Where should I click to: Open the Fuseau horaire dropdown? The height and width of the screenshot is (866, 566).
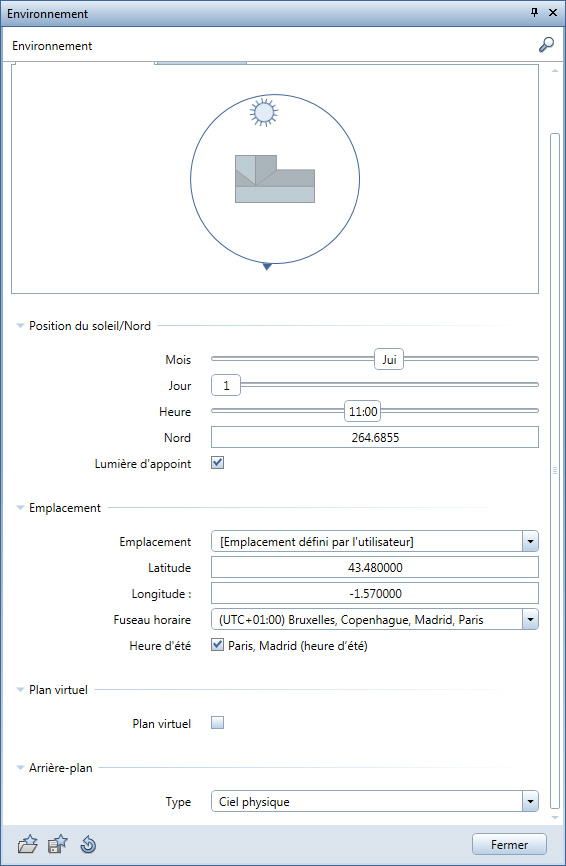[x=530, y=620]
